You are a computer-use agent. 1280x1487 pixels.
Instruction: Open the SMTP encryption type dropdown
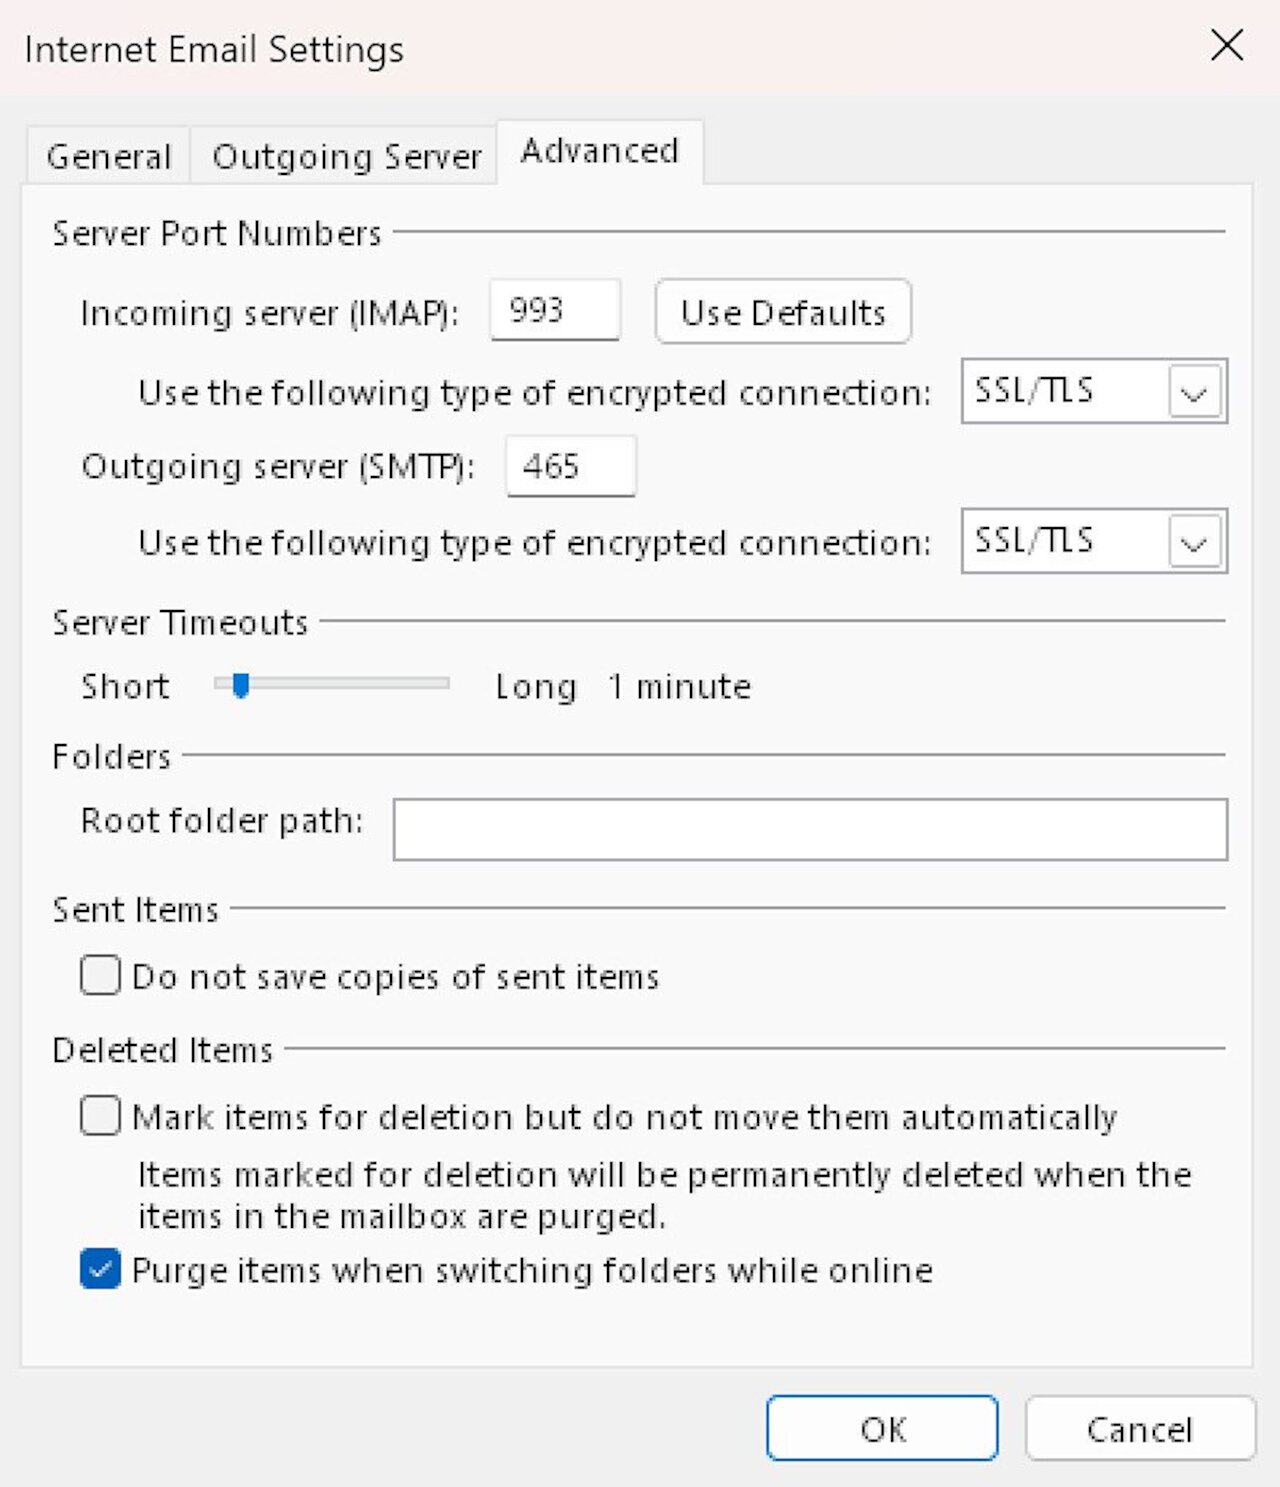(x=1093, y=542)
